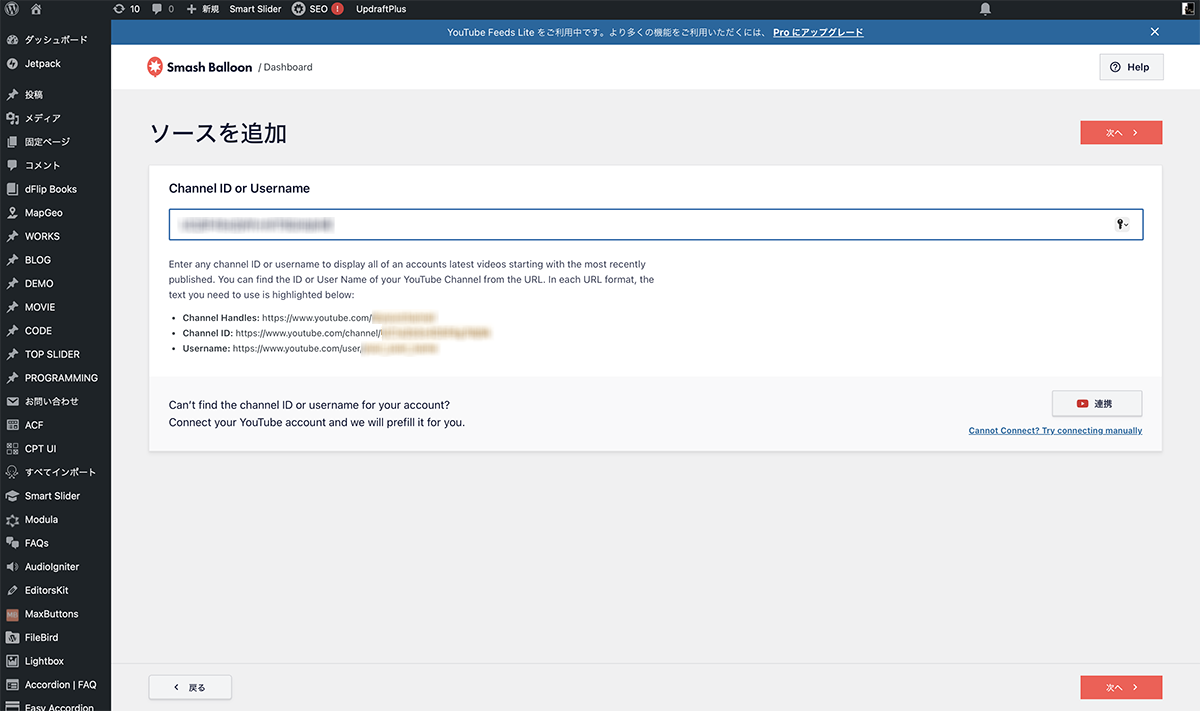Open the Help button
This screenshot has height=711, width=1200.
point(1131,67)
